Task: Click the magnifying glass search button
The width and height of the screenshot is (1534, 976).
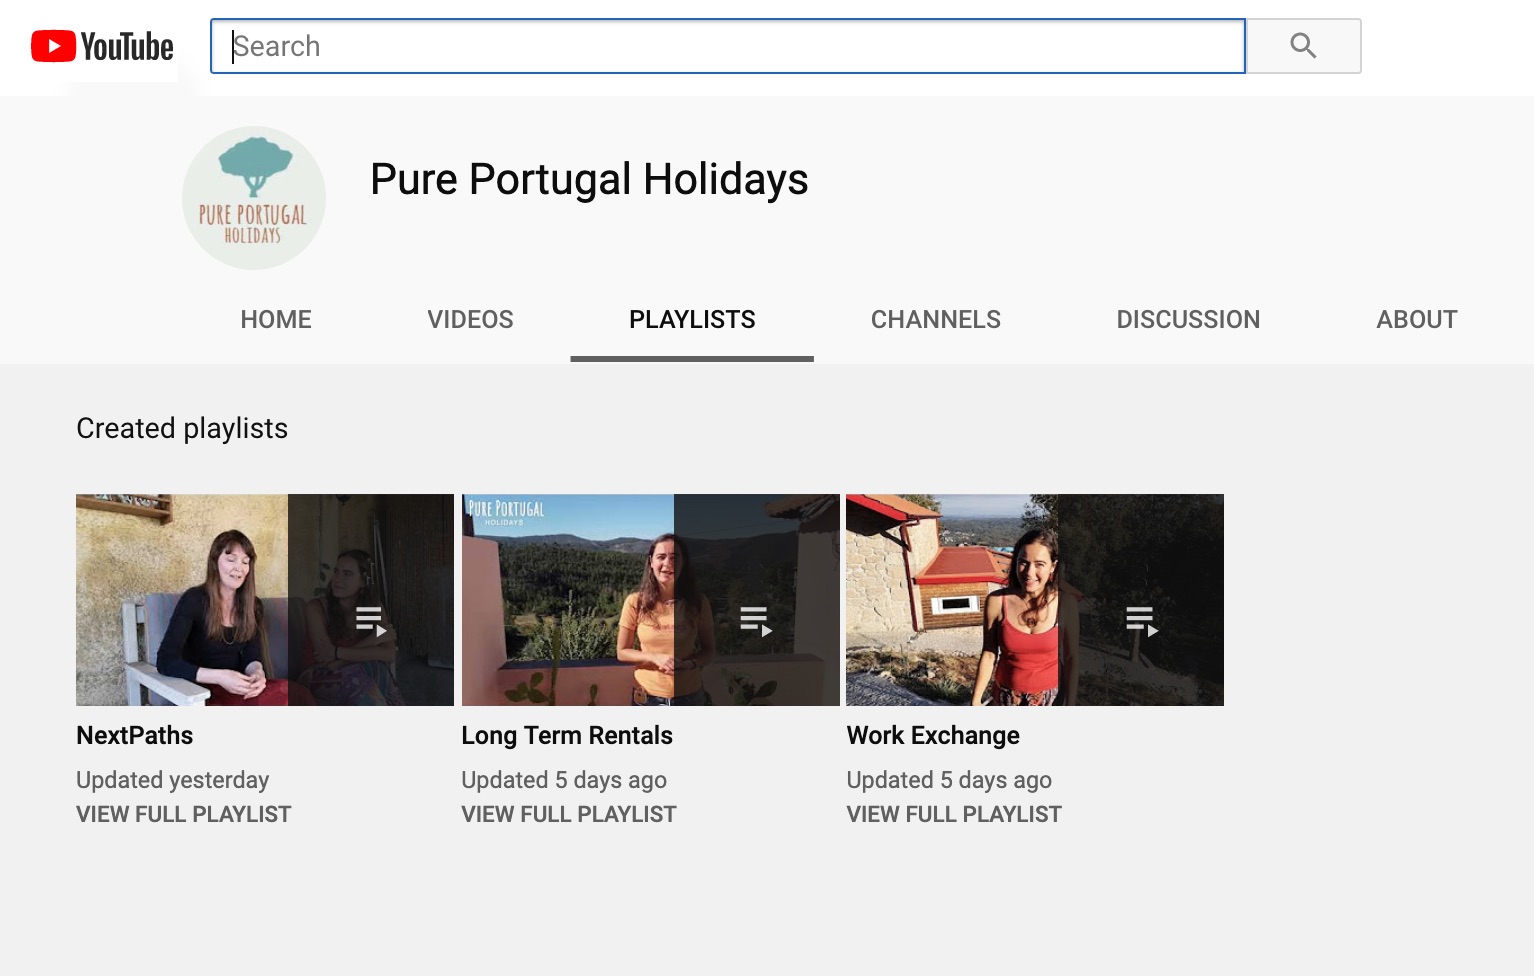Action: pyautogui.click(x=1303, y=46)
